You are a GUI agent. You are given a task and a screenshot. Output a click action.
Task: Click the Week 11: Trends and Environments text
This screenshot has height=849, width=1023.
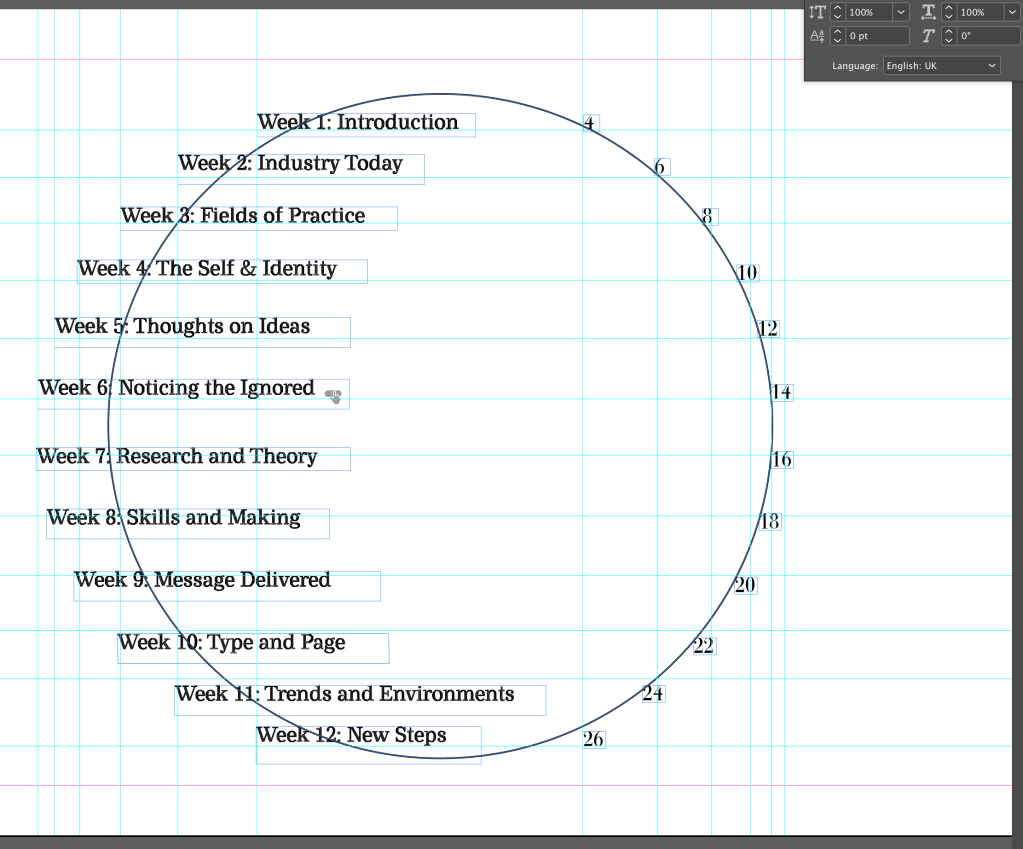[x=345, y=695]
